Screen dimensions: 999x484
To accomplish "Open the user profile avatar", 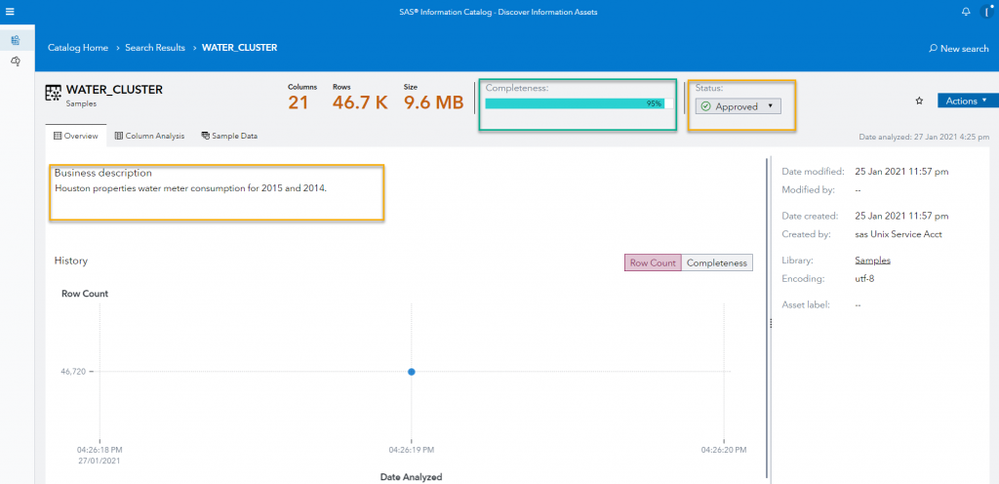I will 987,12.
